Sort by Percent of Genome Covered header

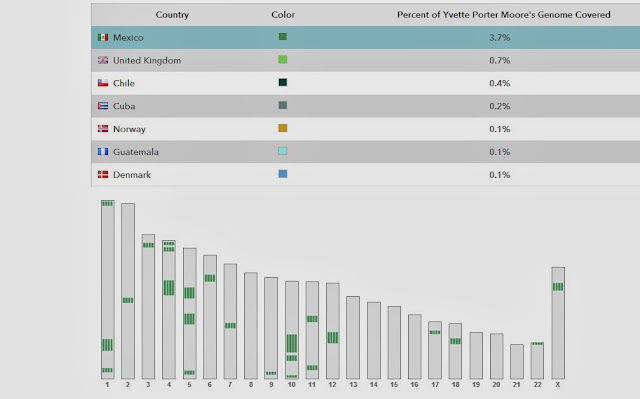pyautogui.click(x=504, y=15)
